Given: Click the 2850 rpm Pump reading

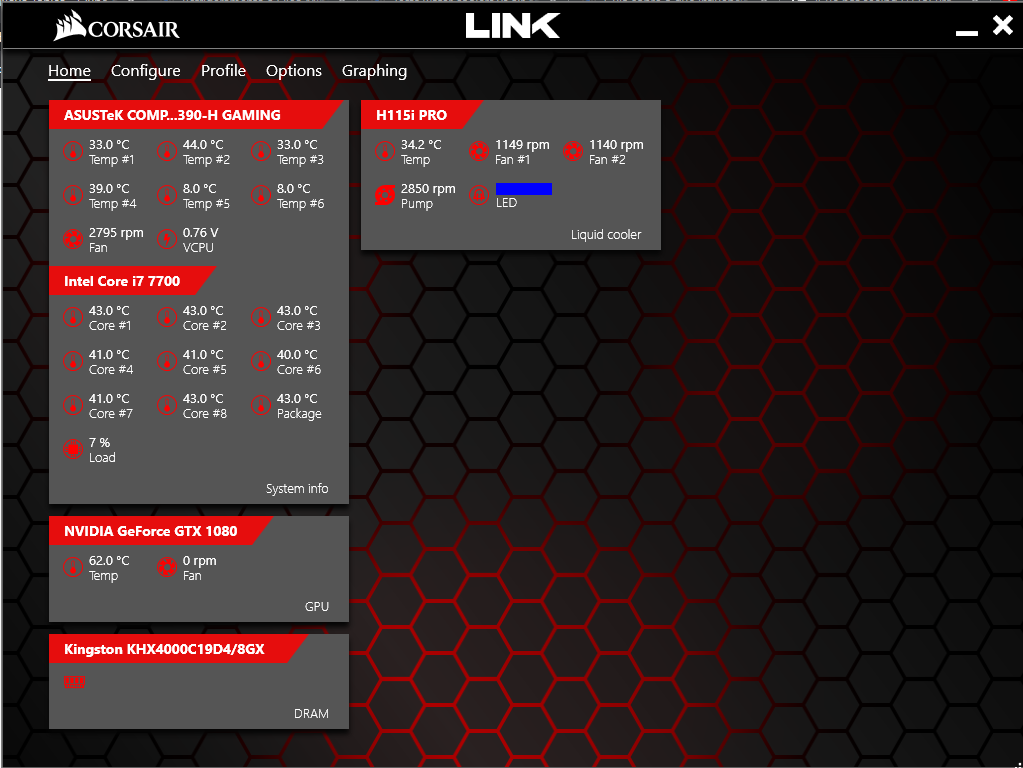Looking at the screenshot, I should pyautogui.click(x=428, y=189).
